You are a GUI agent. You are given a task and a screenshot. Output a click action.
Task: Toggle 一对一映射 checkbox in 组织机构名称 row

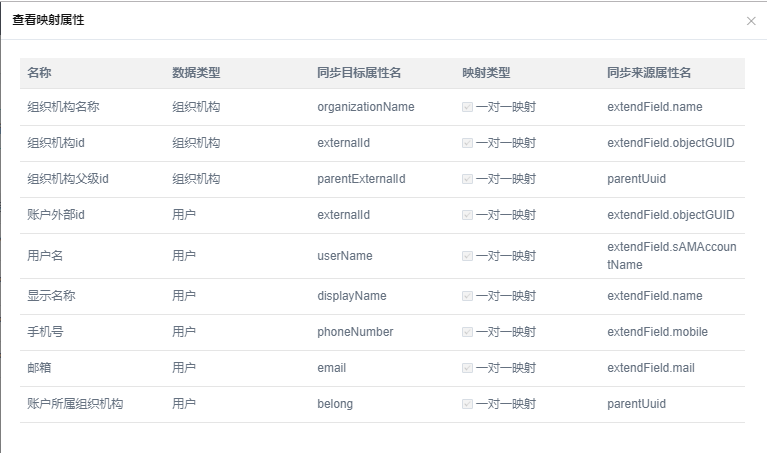468,107
